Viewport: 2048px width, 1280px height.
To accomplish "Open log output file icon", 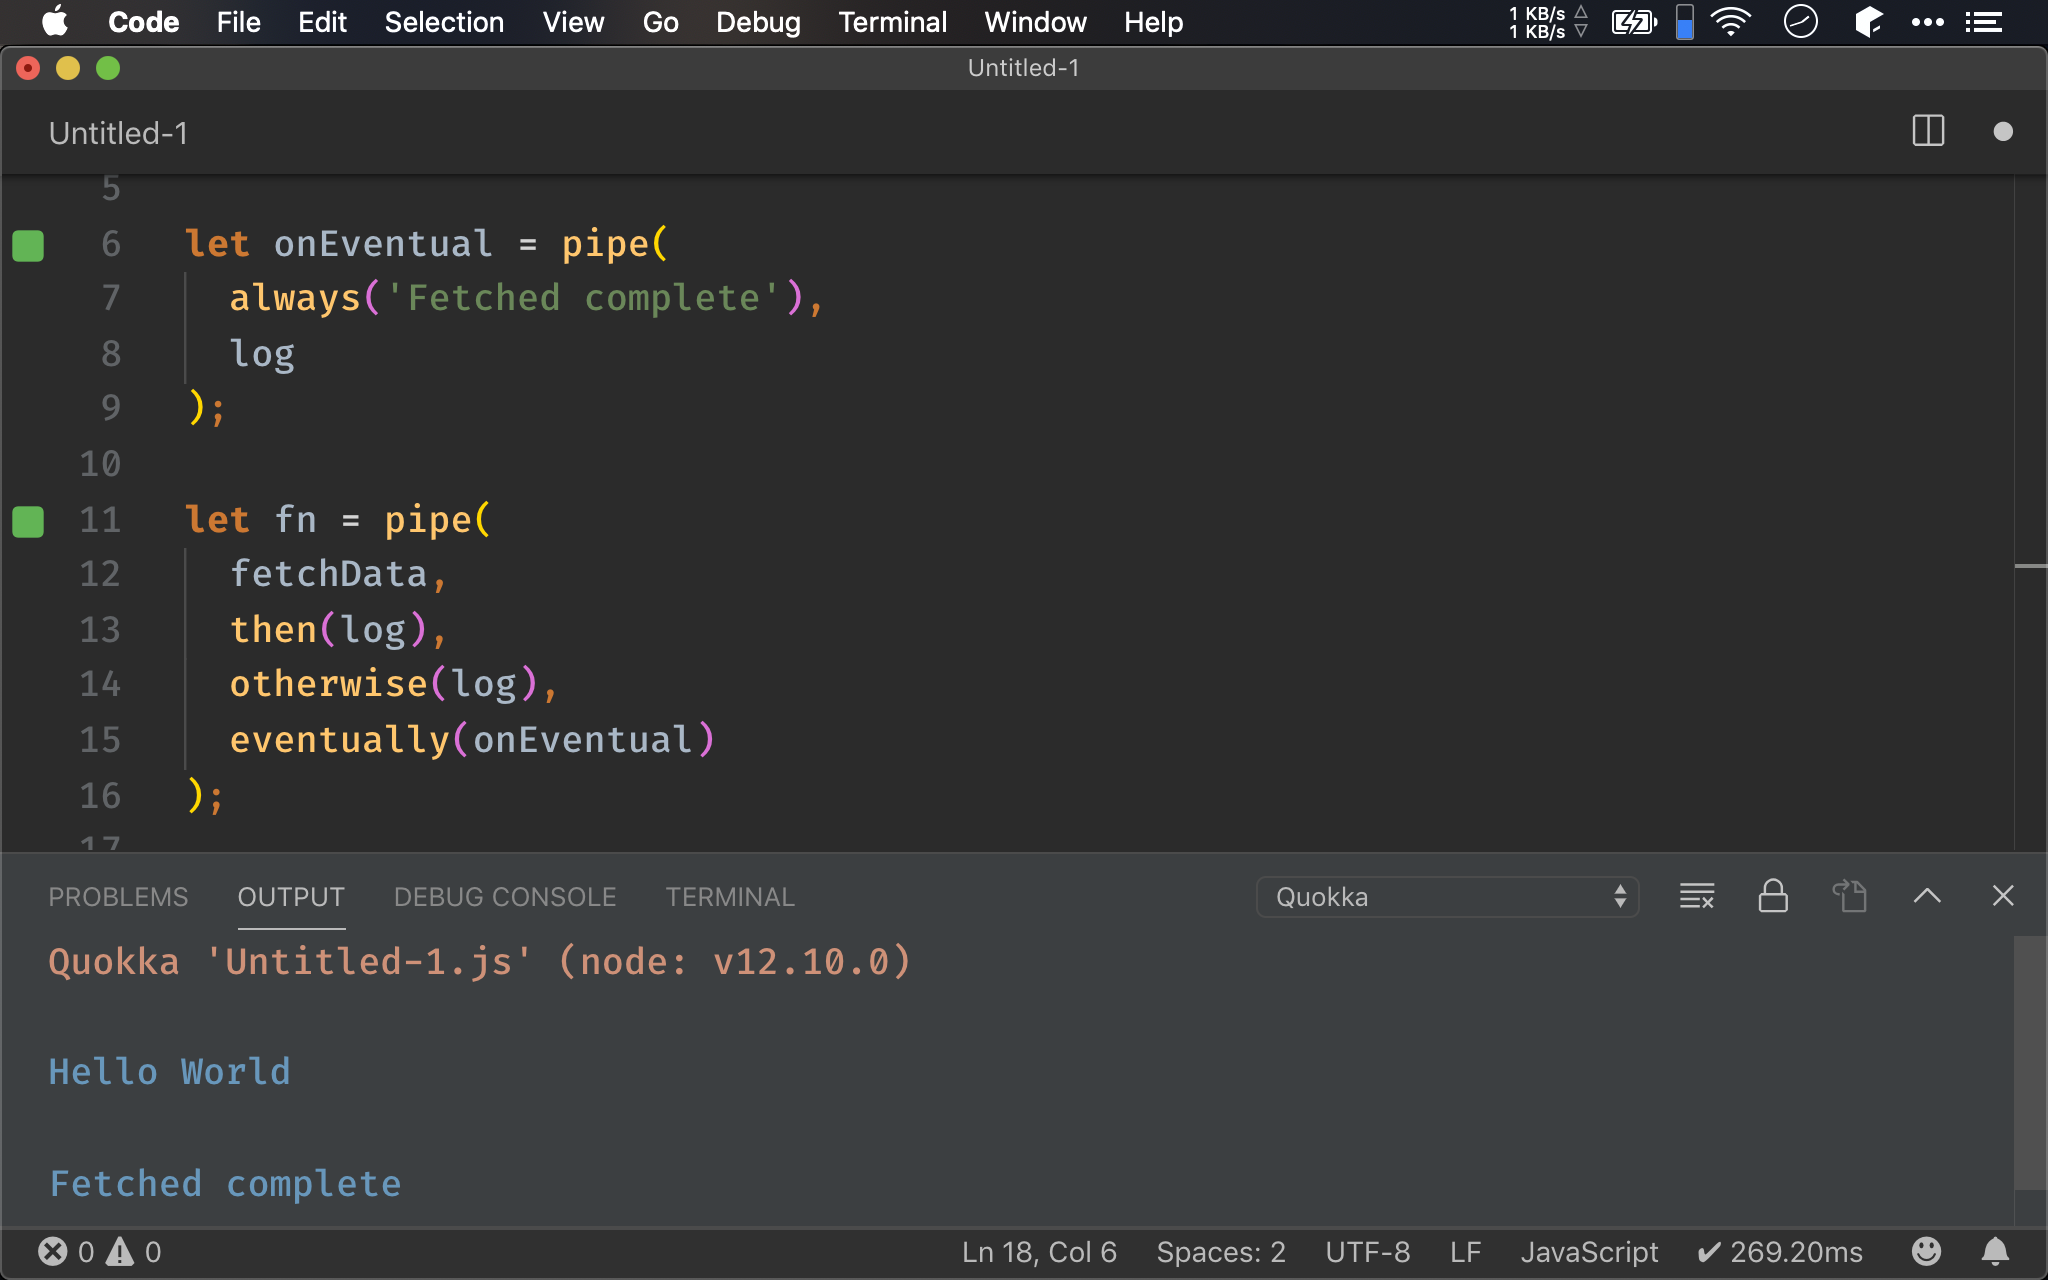I will pos(1850,896).
